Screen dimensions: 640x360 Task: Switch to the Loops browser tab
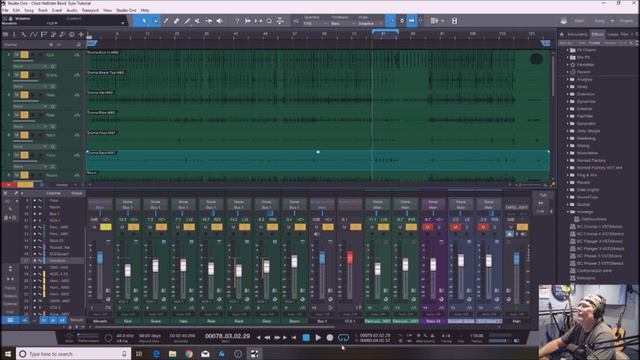click(613, 34)
